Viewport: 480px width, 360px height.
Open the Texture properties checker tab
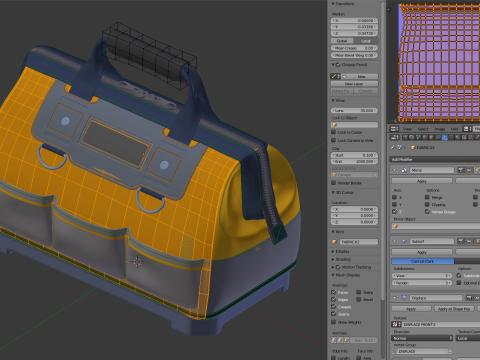(x=464, y=137)
